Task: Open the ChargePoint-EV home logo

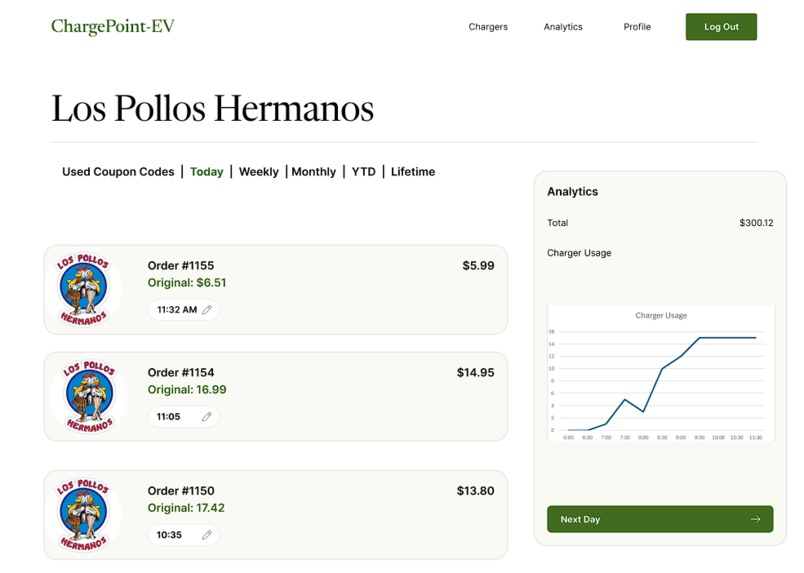Action: coord(113,26)
